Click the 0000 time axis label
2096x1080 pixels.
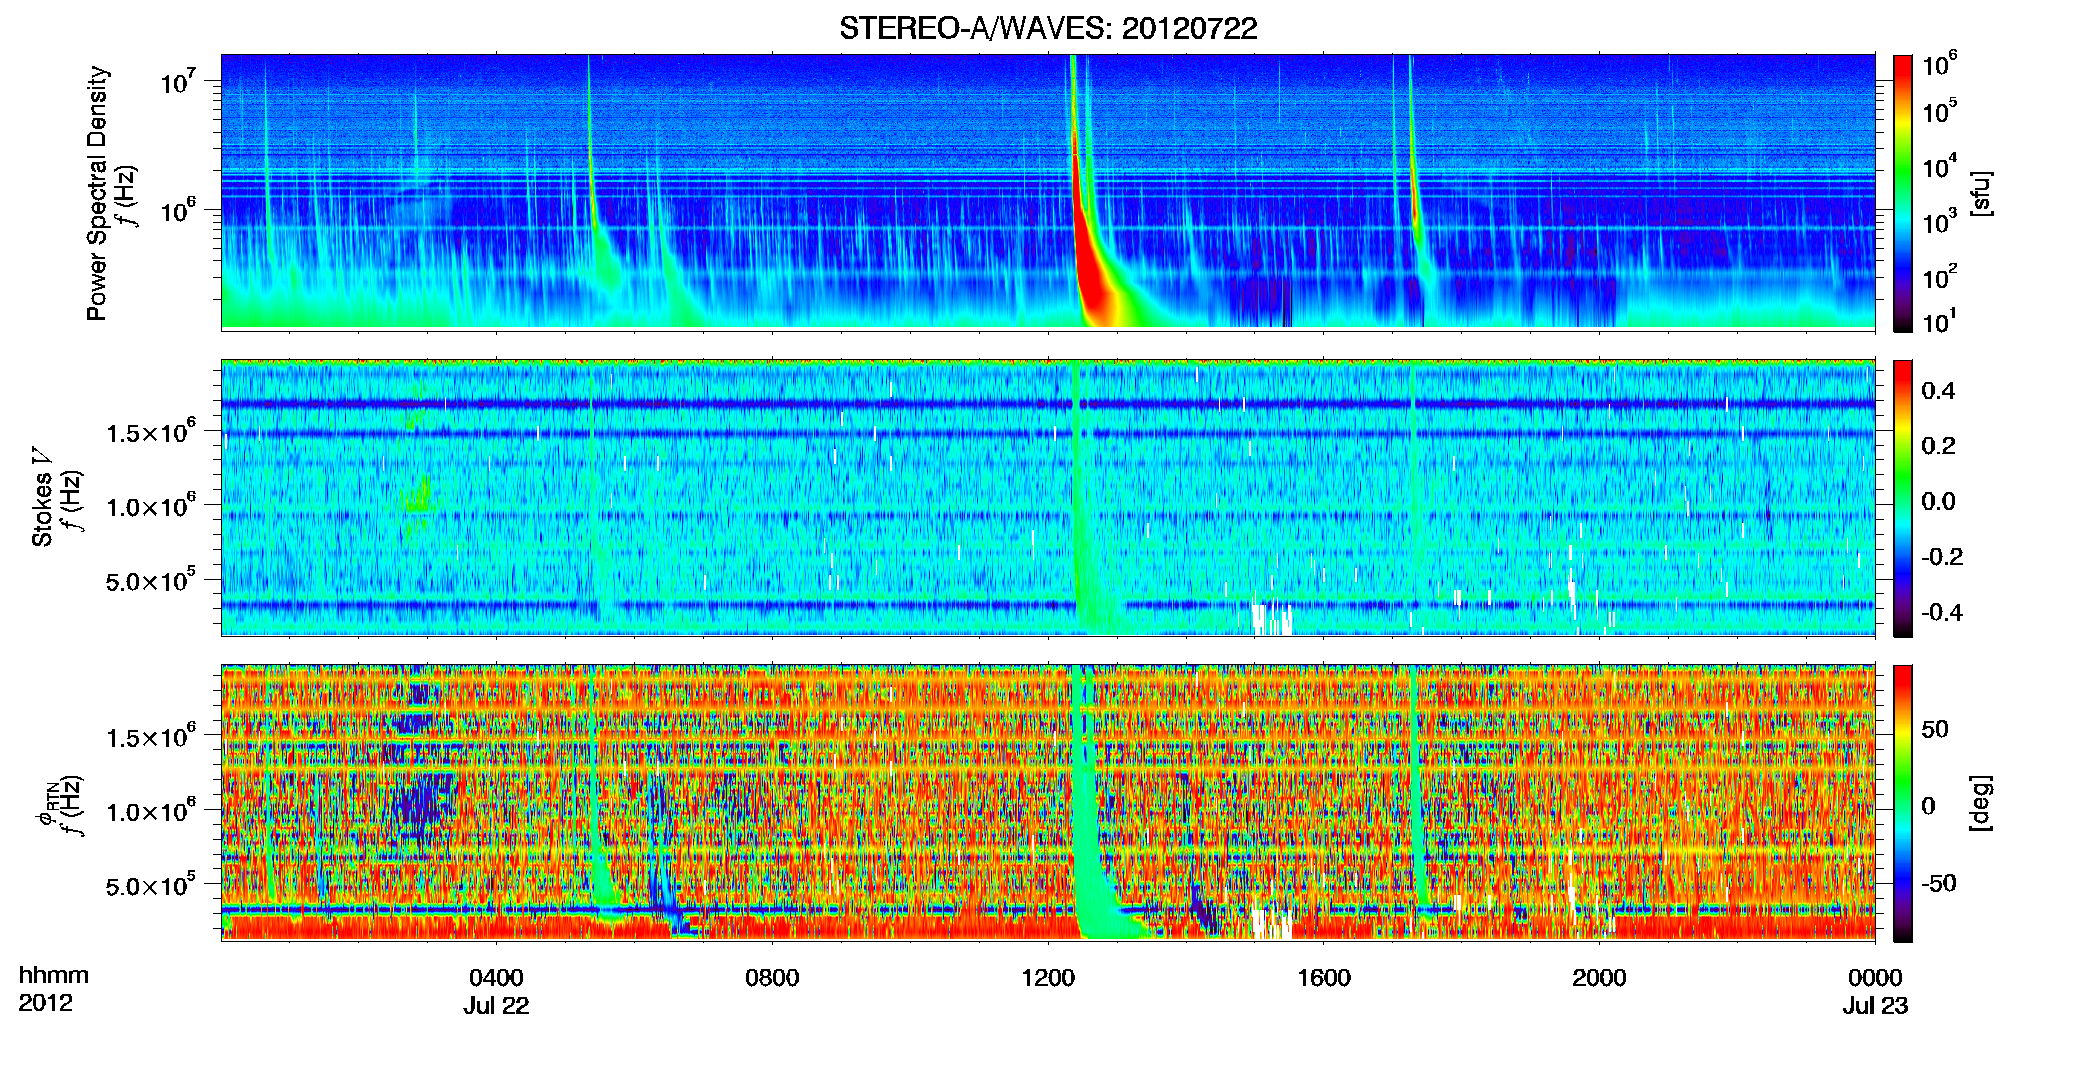point(1875,977)
